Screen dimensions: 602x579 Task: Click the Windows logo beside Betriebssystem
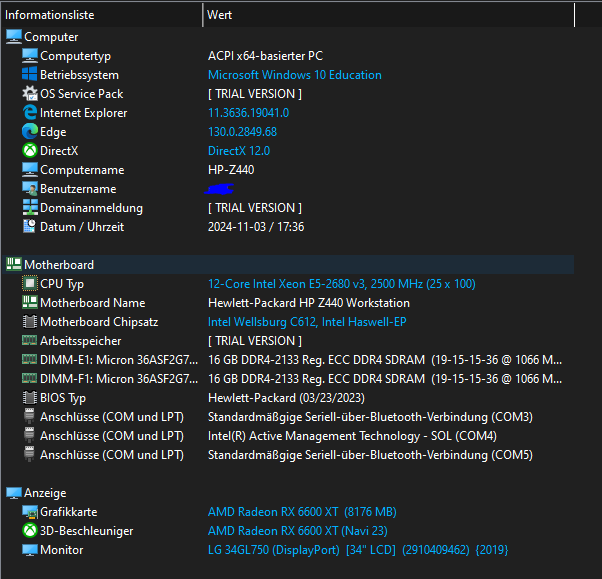(30, 75)
